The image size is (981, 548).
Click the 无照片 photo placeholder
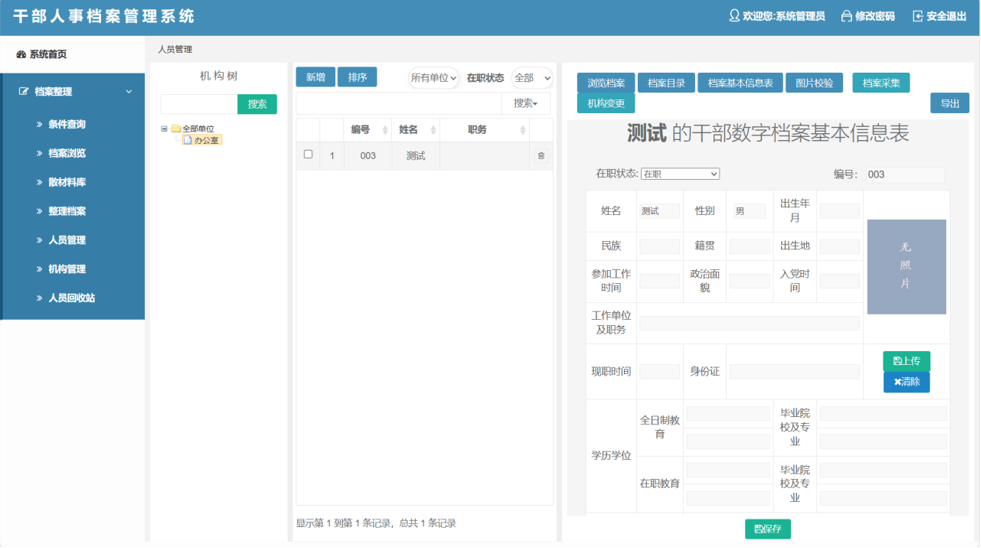click(x=906, y=266)
